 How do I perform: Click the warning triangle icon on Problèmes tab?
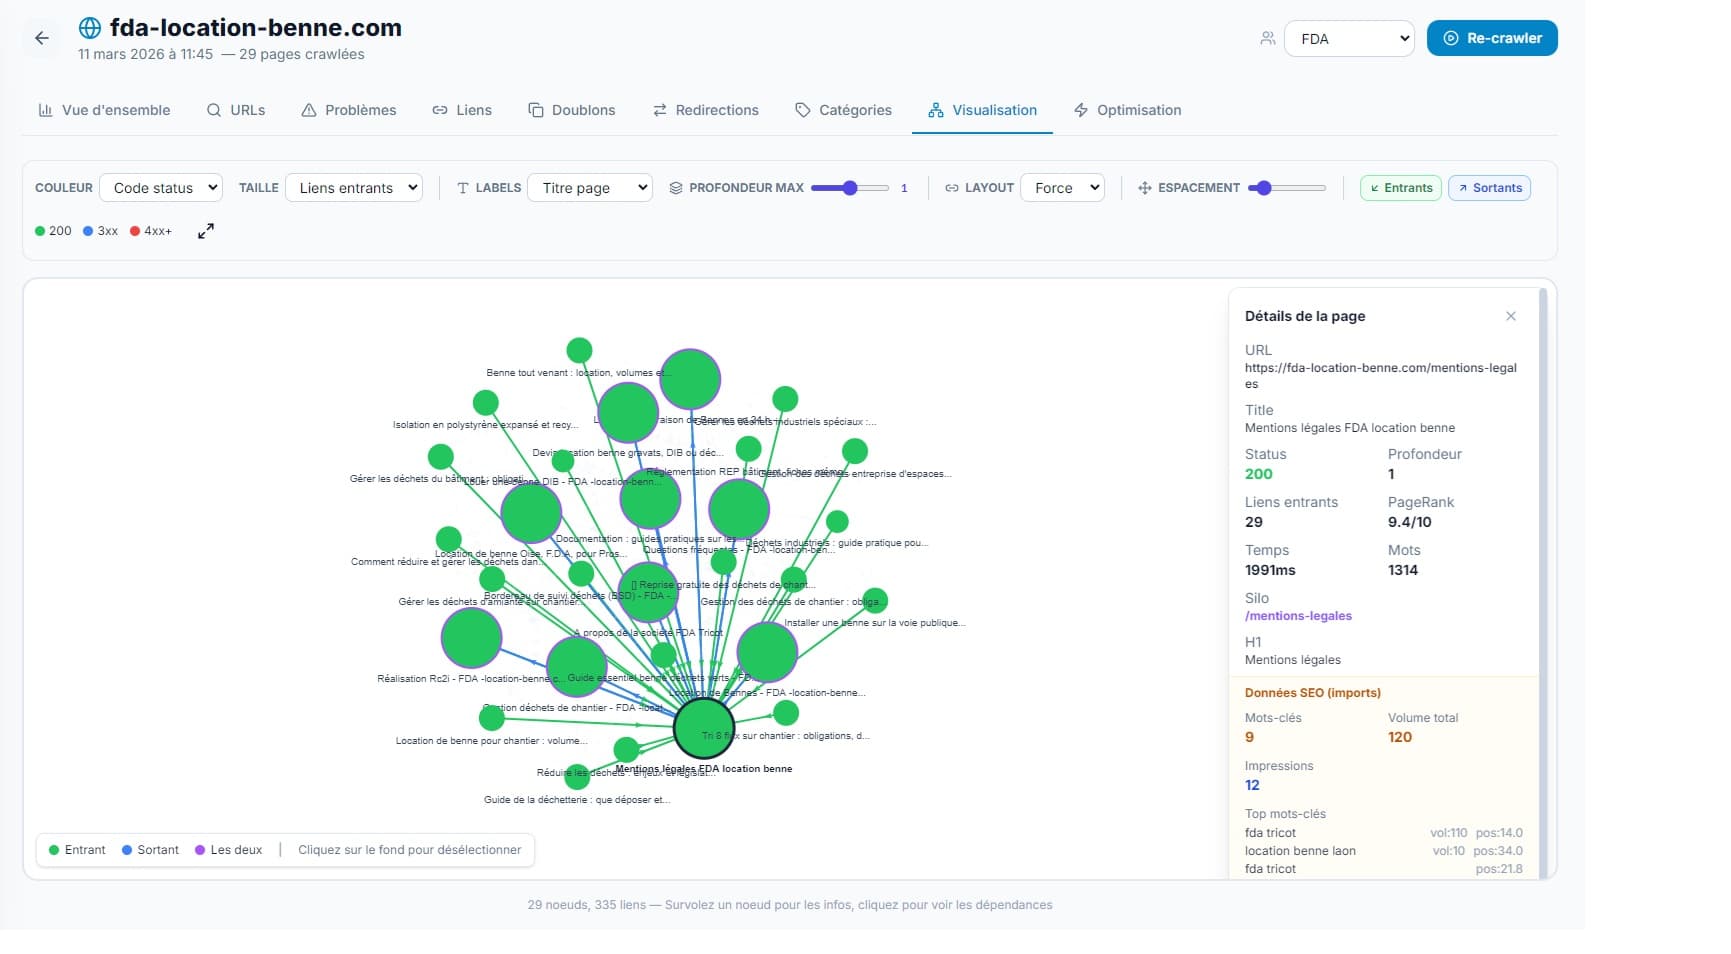(x=307, y=110)
